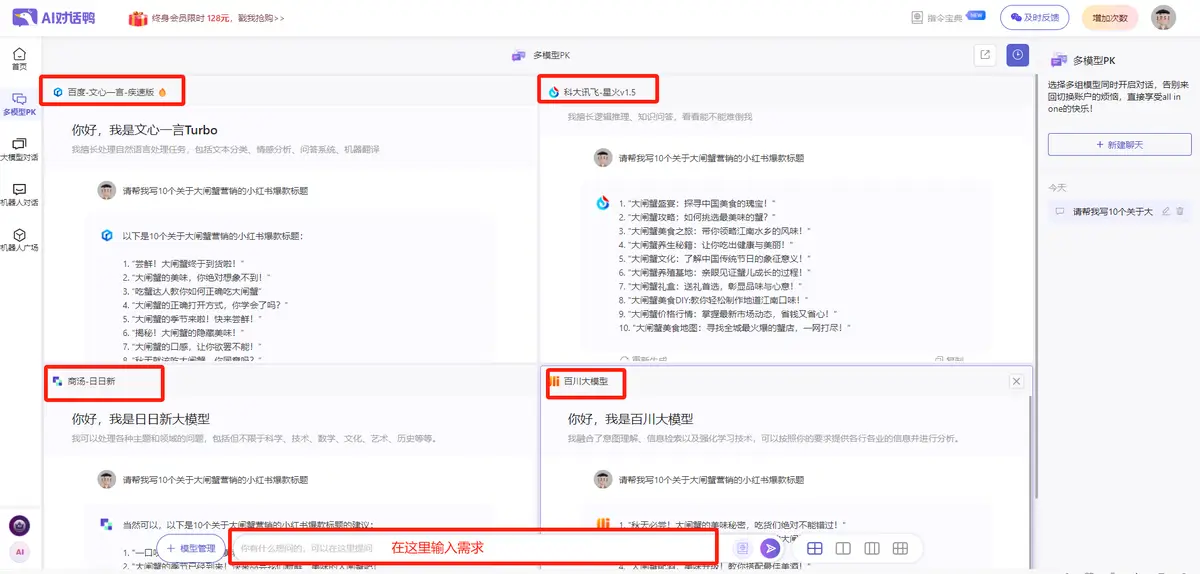Switch to four-panel grid layout
Image resolution: width=1200 pixels, height=574 pixels.
(815, 548)
